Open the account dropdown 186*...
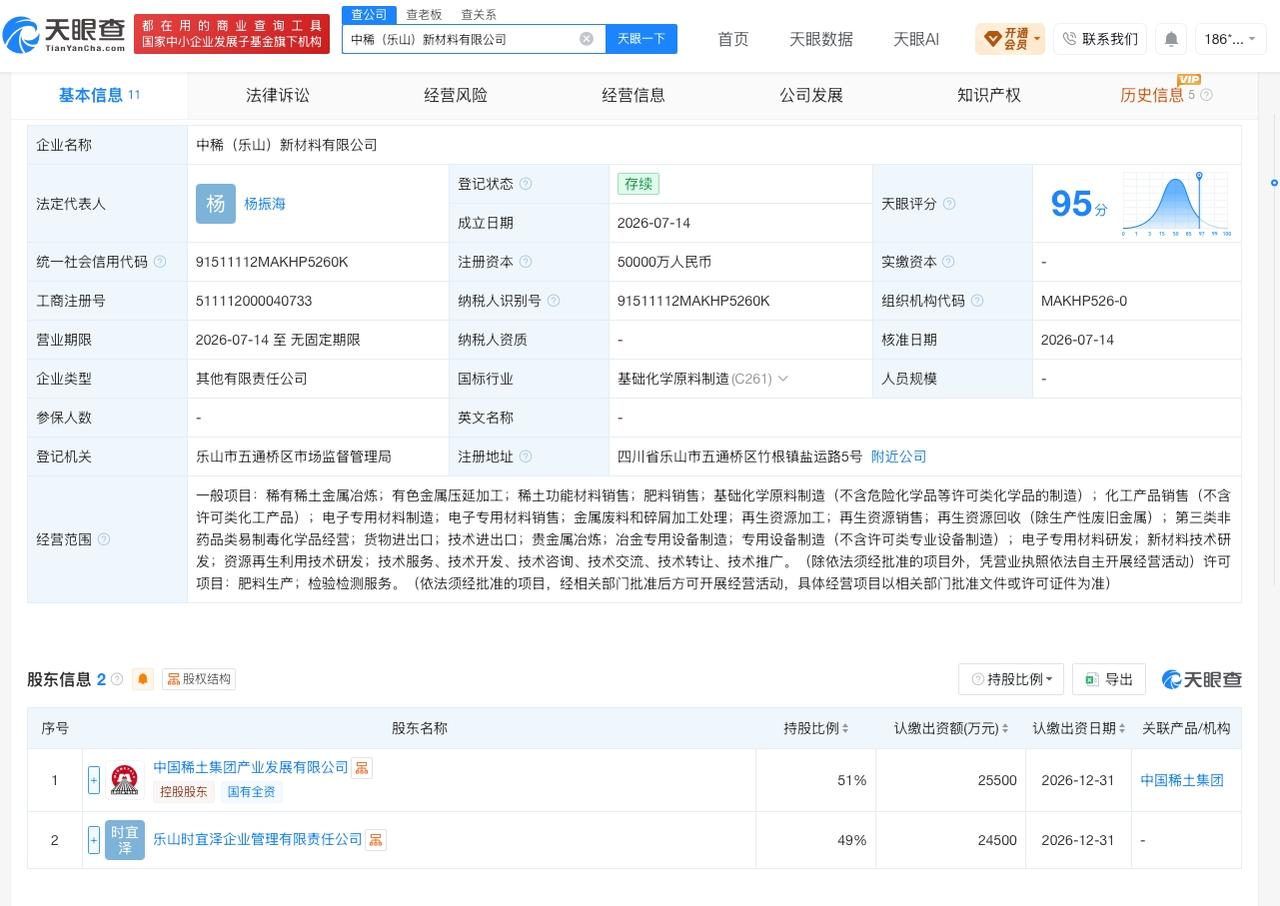Image resolution: width=1280 pixels, height=906 pixels. [x=1230, y=39]
